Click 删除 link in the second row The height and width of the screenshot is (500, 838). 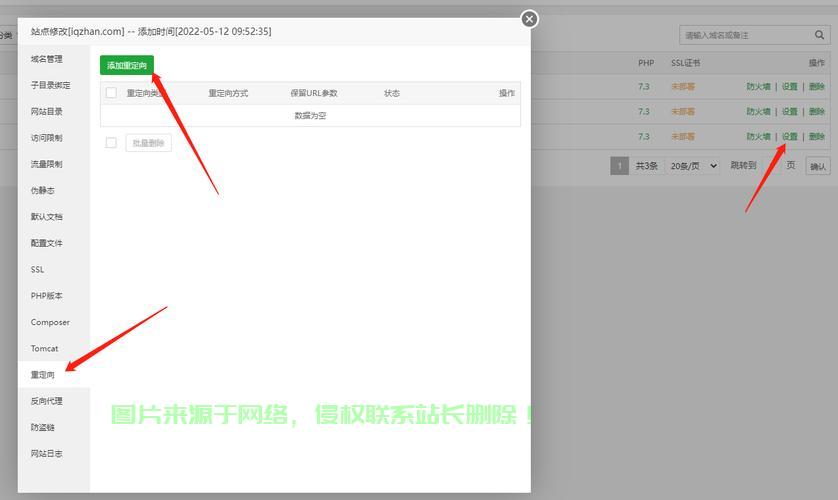click(817, 112)
